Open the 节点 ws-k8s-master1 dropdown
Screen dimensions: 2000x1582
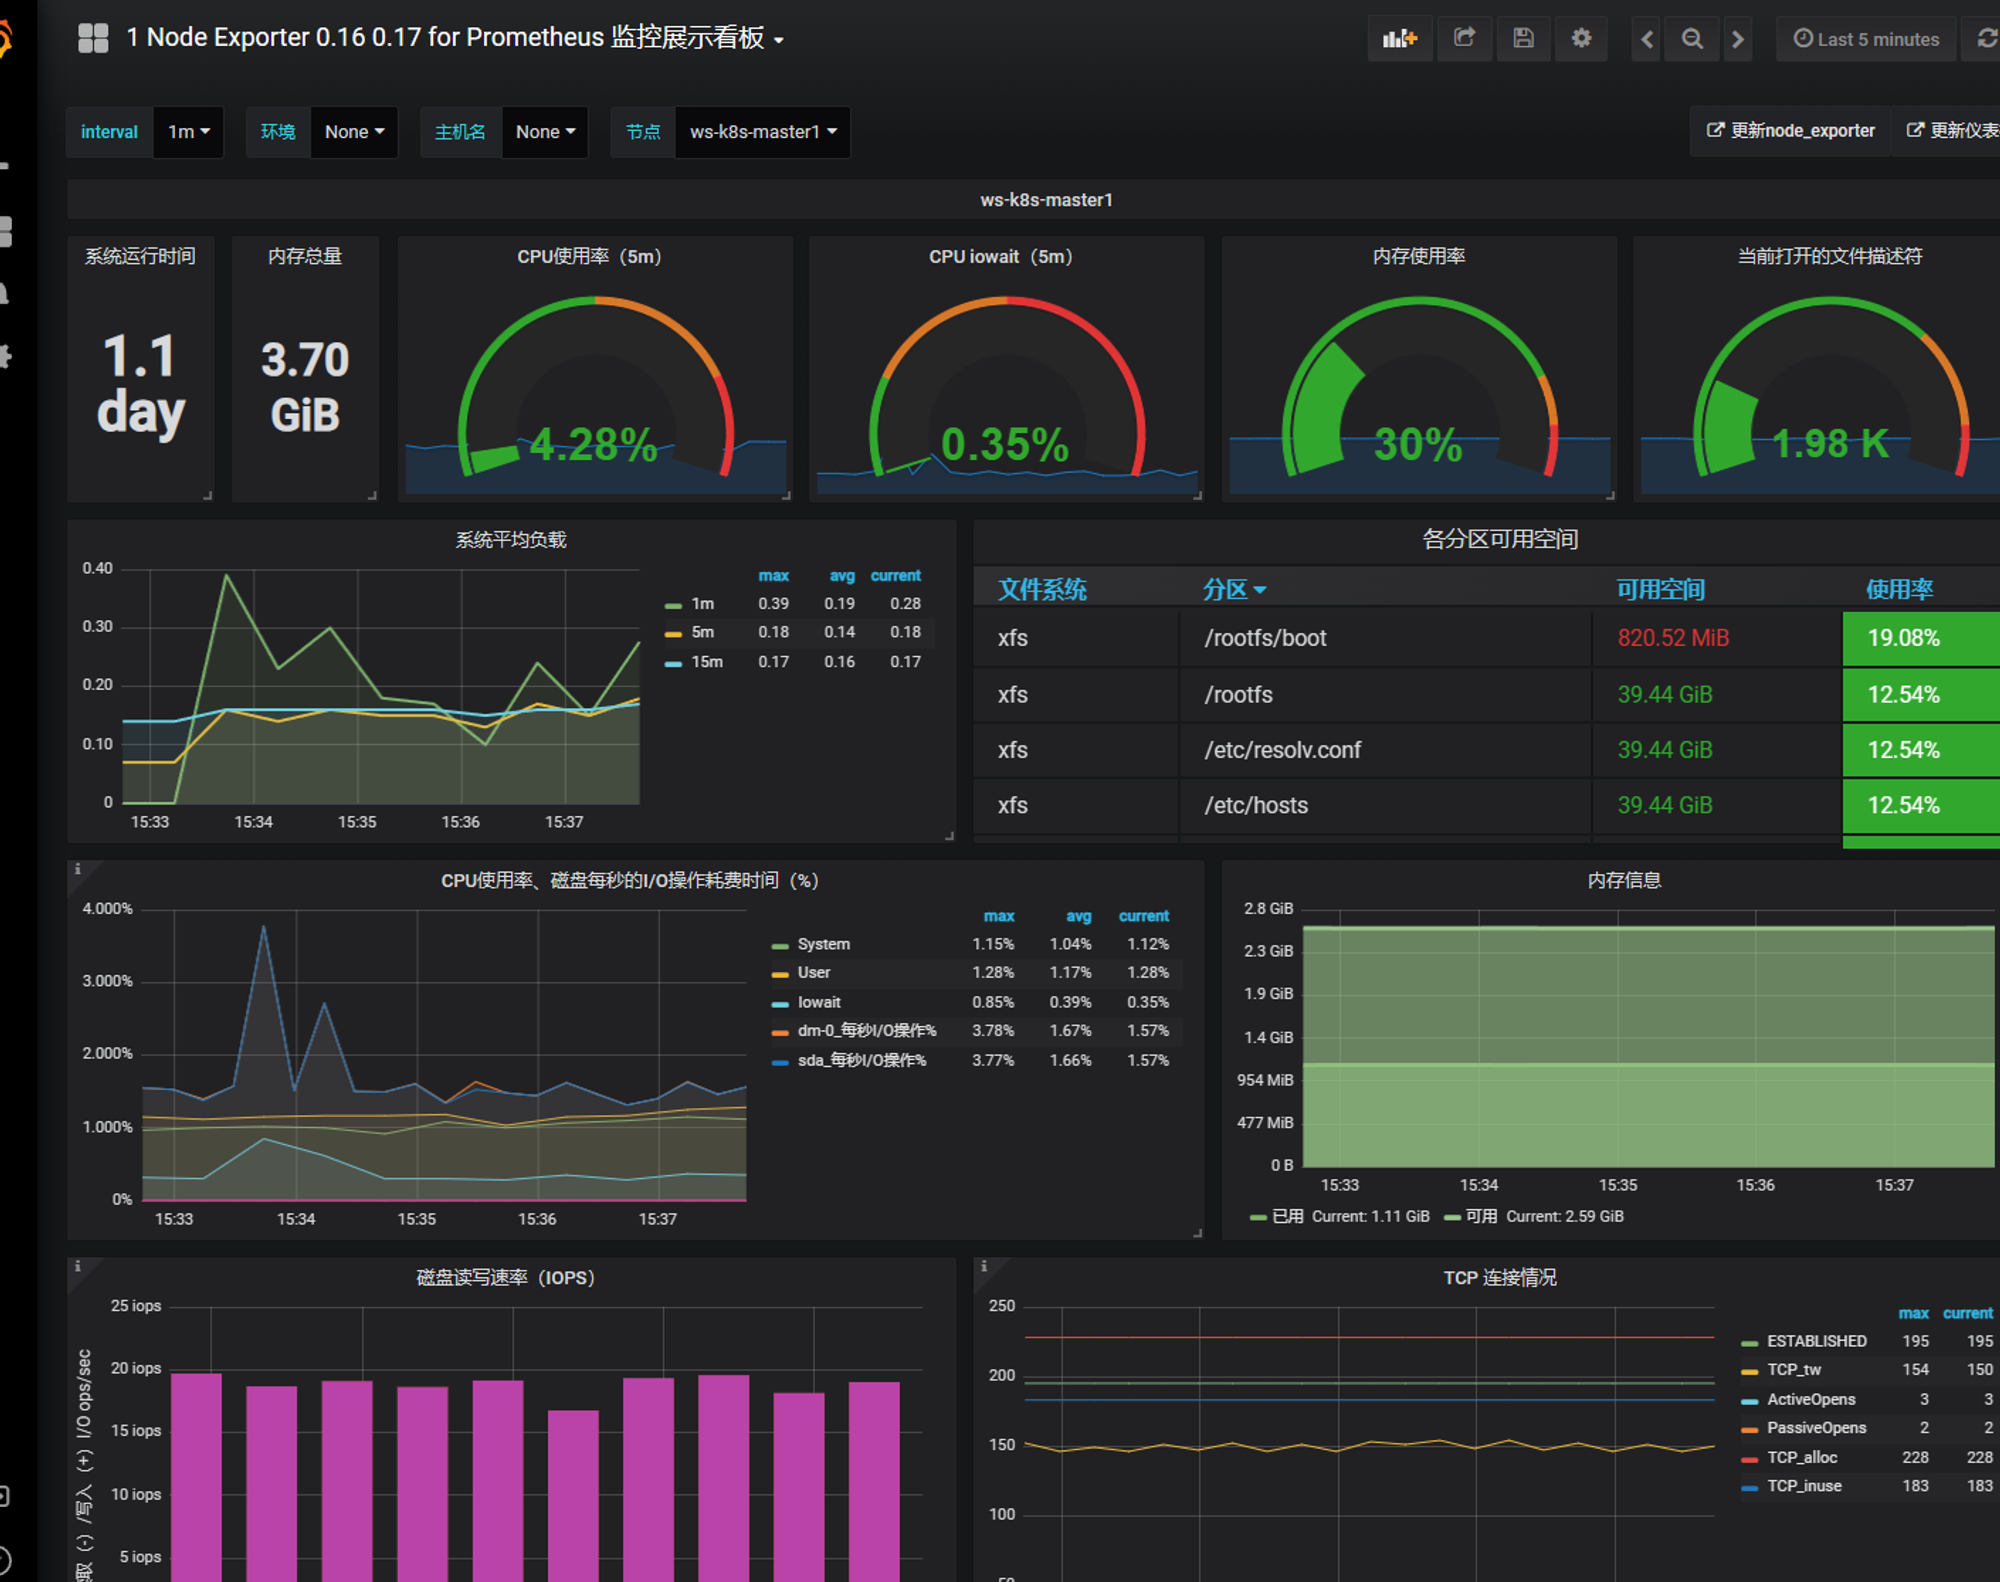pyautogui.click(x=762, y=132)
